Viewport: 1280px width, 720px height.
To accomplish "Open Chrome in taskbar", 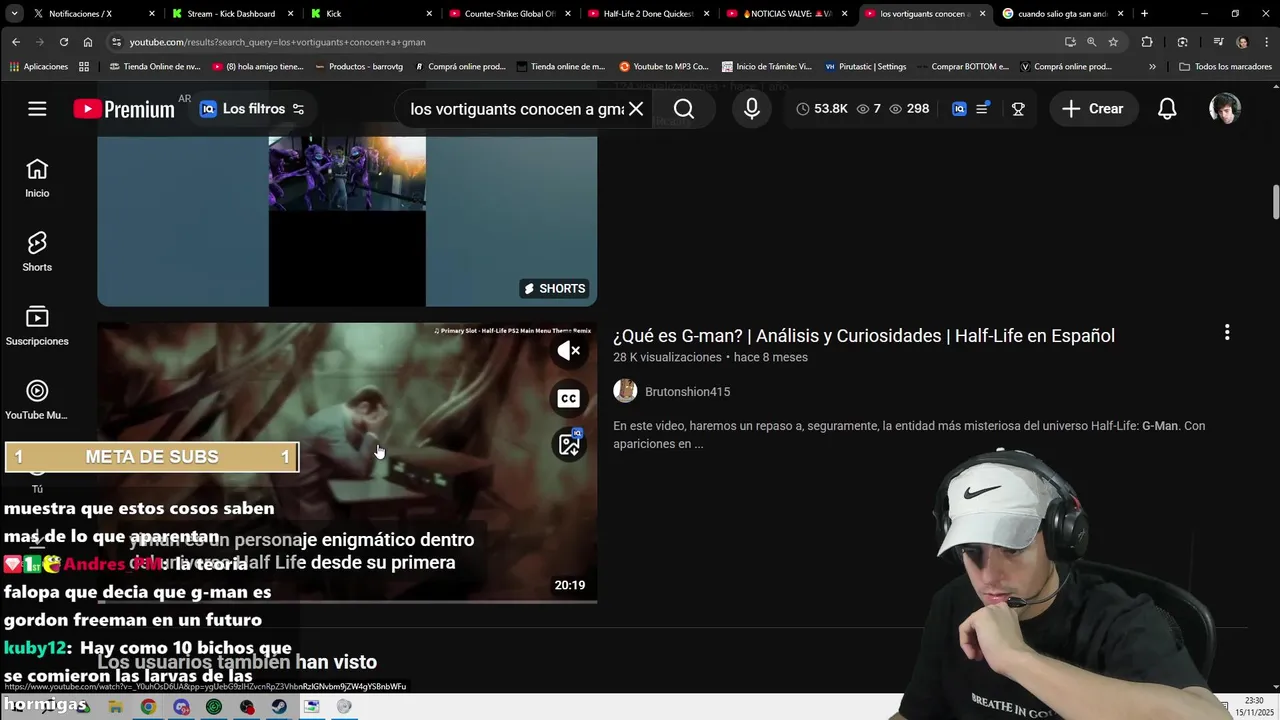I will point(148,707).
